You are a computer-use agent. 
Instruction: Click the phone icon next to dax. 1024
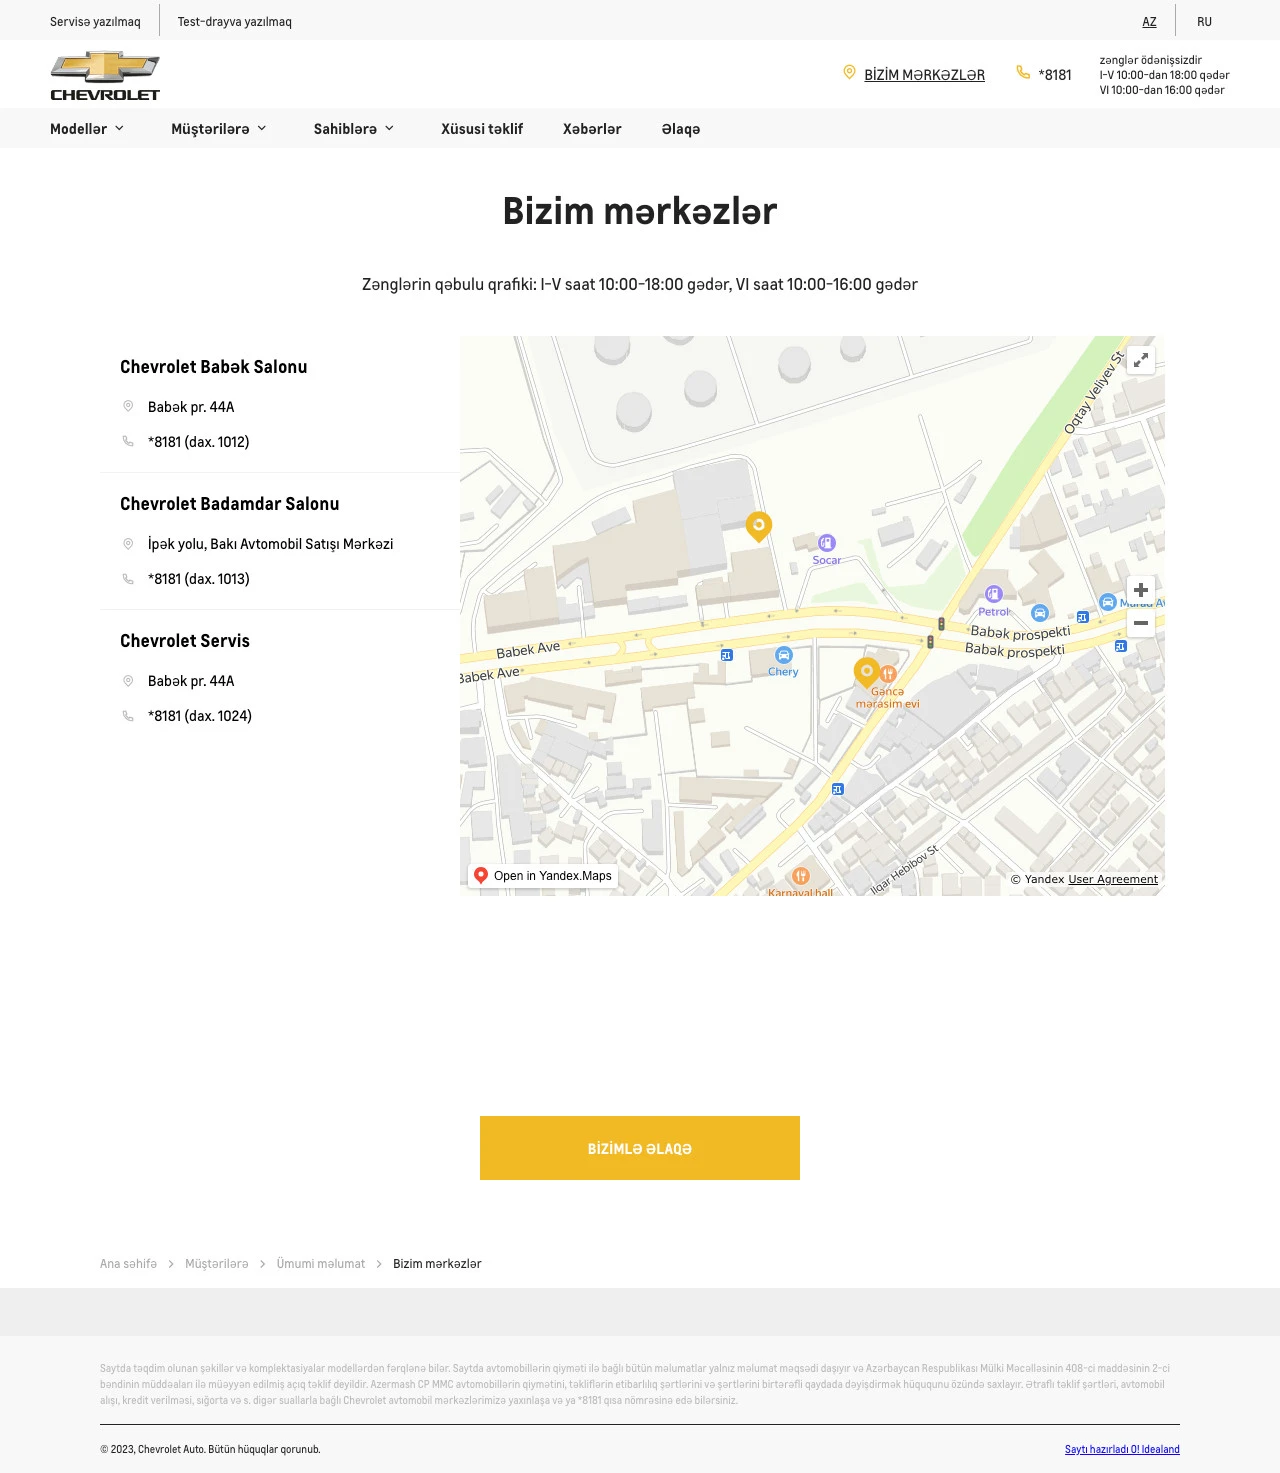(128, 715)
